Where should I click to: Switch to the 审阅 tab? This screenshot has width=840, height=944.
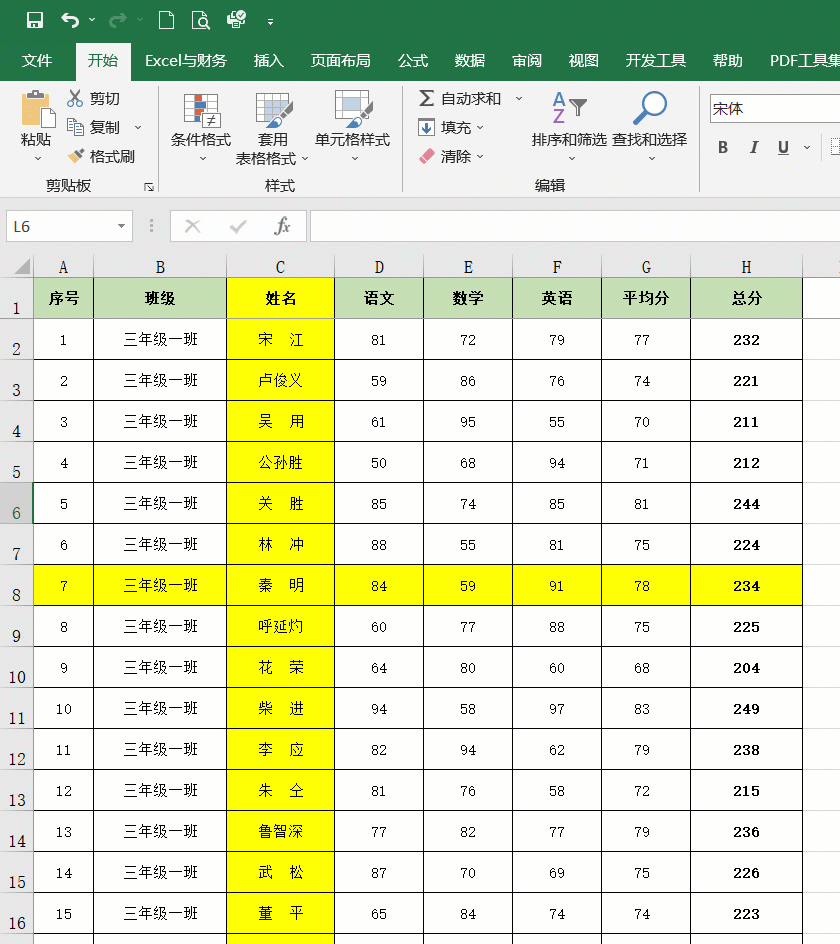(527, 61)
